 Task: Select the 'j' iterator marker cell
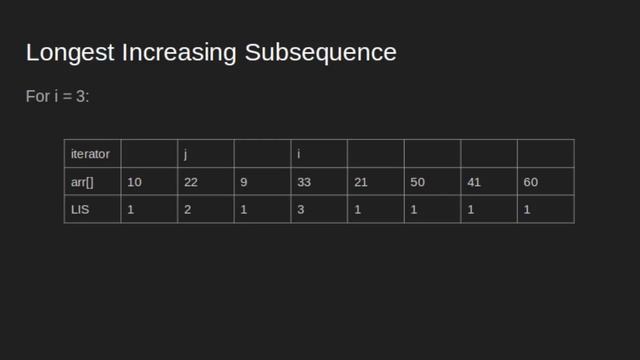(x=206, y=153)
